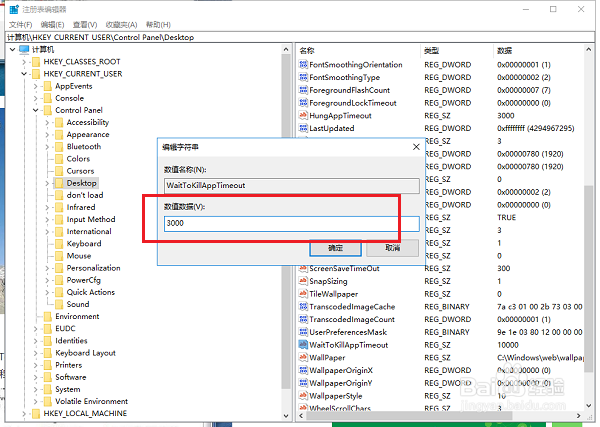Click the Computer root icon in tree

coord(24,49)
